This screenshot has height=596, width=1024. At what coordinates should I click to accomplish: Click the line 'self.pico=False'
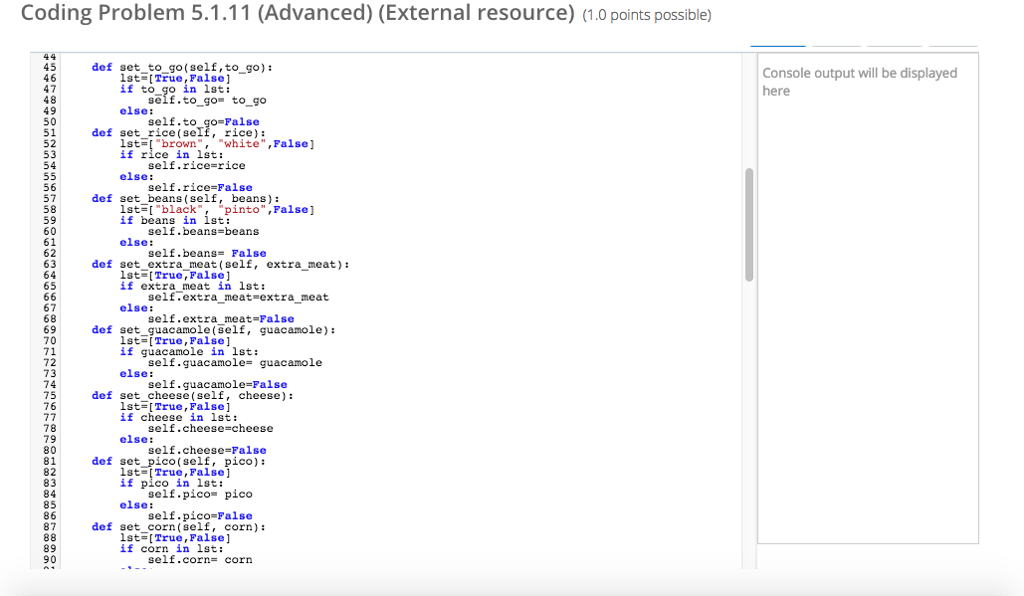point(200,516)
